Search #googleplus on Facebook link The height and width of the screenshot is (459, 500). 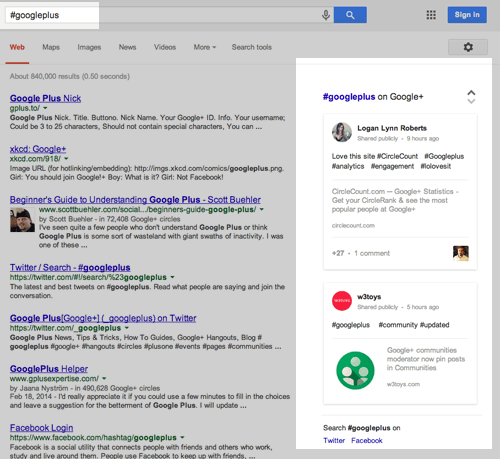pos(367,441)
